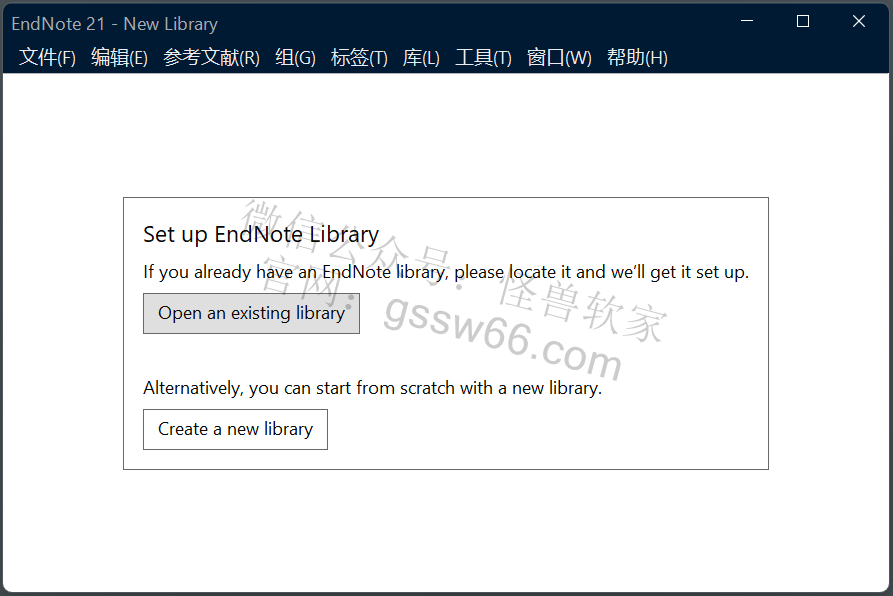Open the 组(G) menu
The height and width of the screenshot is (596, 893).
coord(295,58)
